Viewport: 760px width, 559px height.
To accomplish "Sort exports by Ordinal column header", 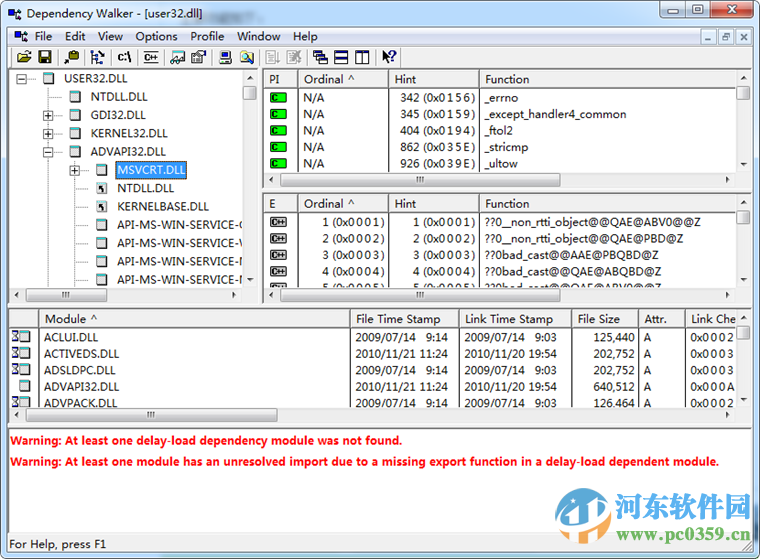I will click(343, 204).
